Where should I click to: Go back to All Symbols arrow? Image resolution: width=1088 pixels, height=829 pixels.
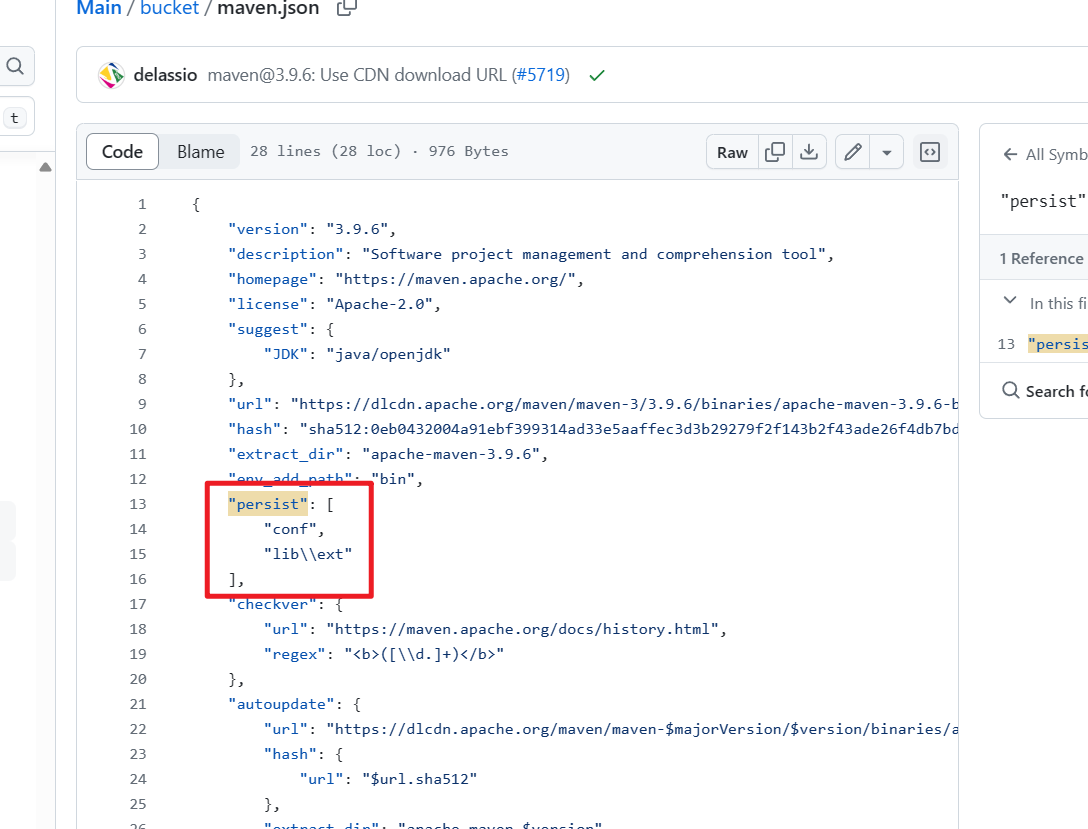(1010, 154)
